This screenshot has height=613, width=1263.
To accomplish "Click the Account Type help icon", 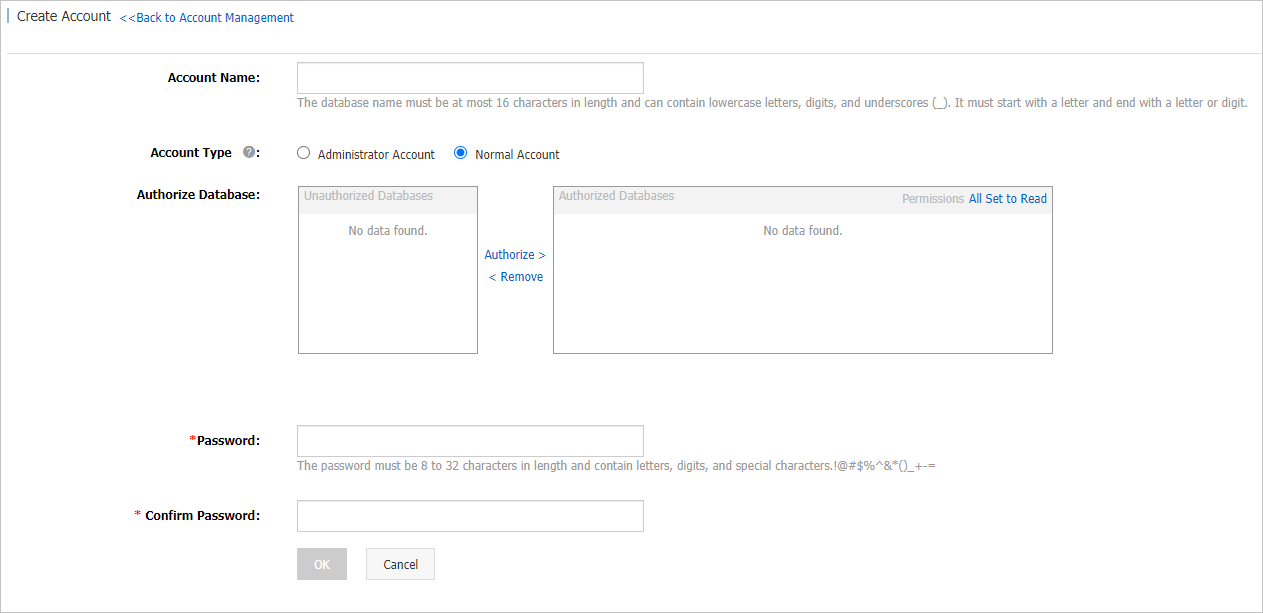I will pos(249,153).
